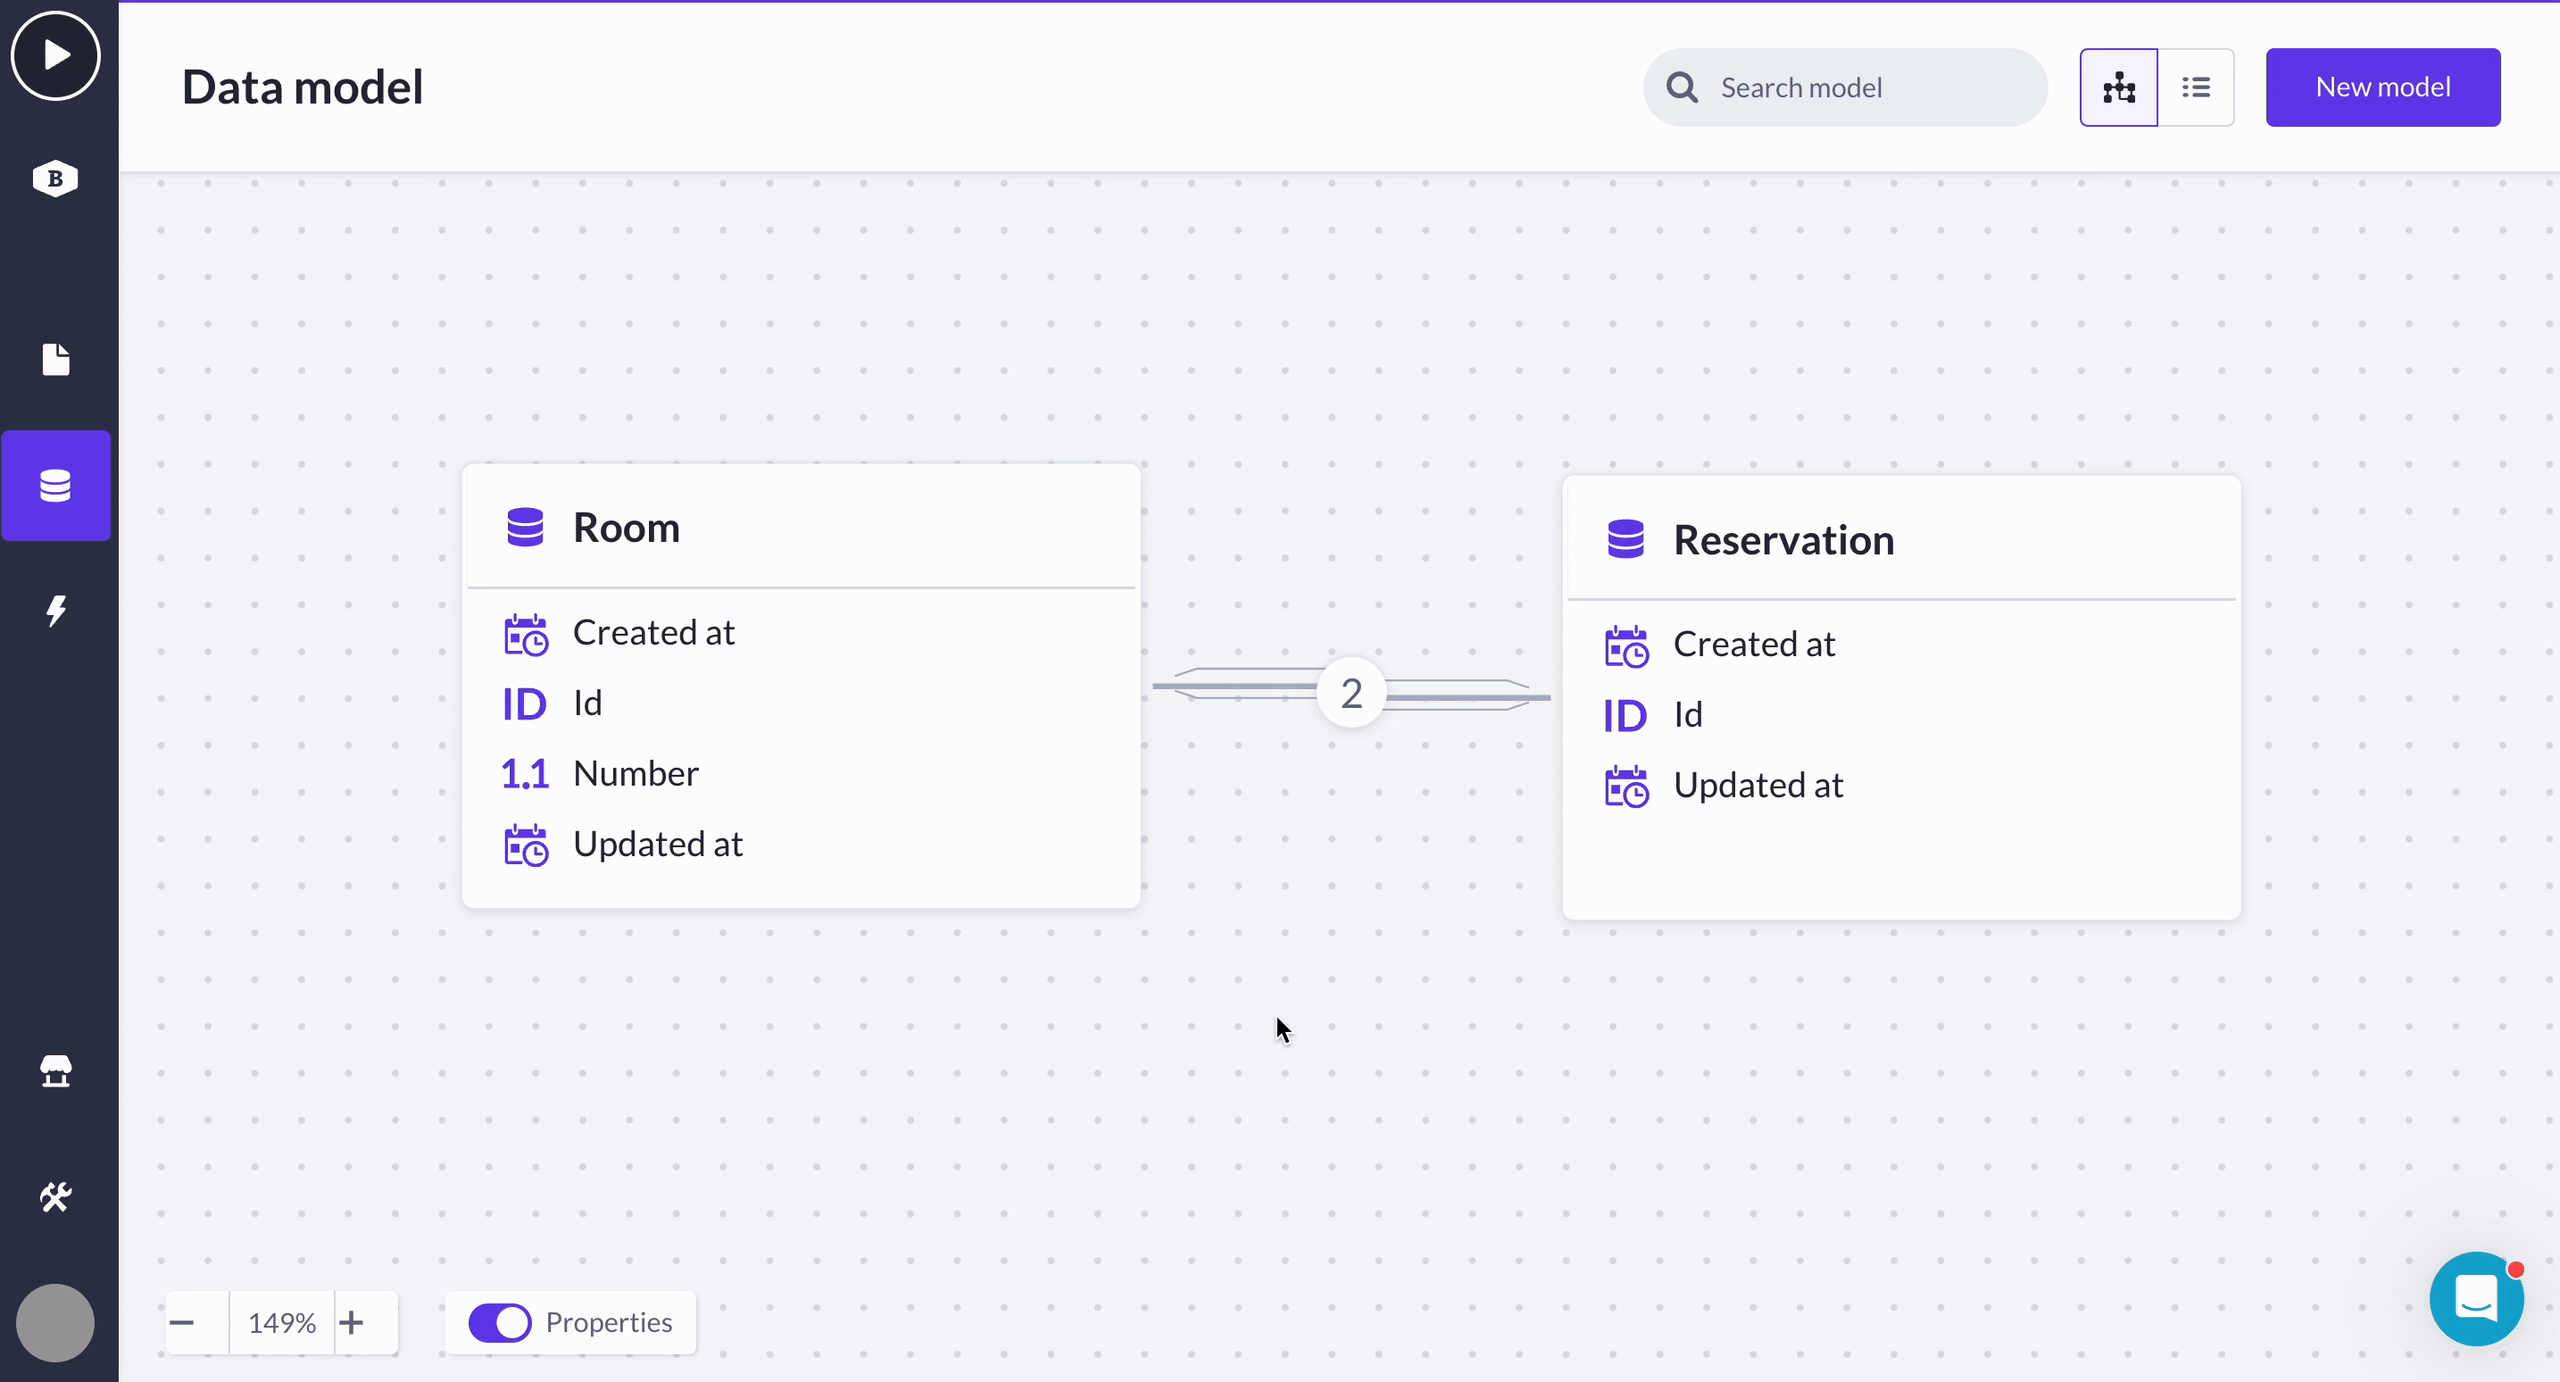
Task: Open the chat support bubble
Action: pos(2477,1299)
